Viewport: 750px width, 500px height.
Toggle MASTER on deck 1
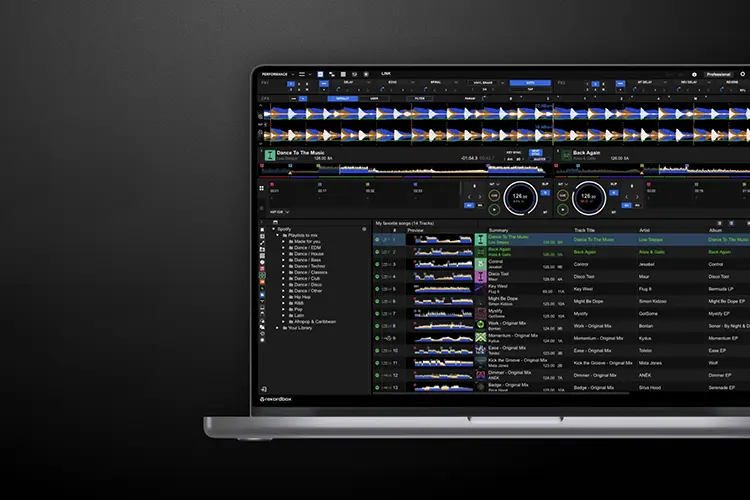[x=539, y=159]
